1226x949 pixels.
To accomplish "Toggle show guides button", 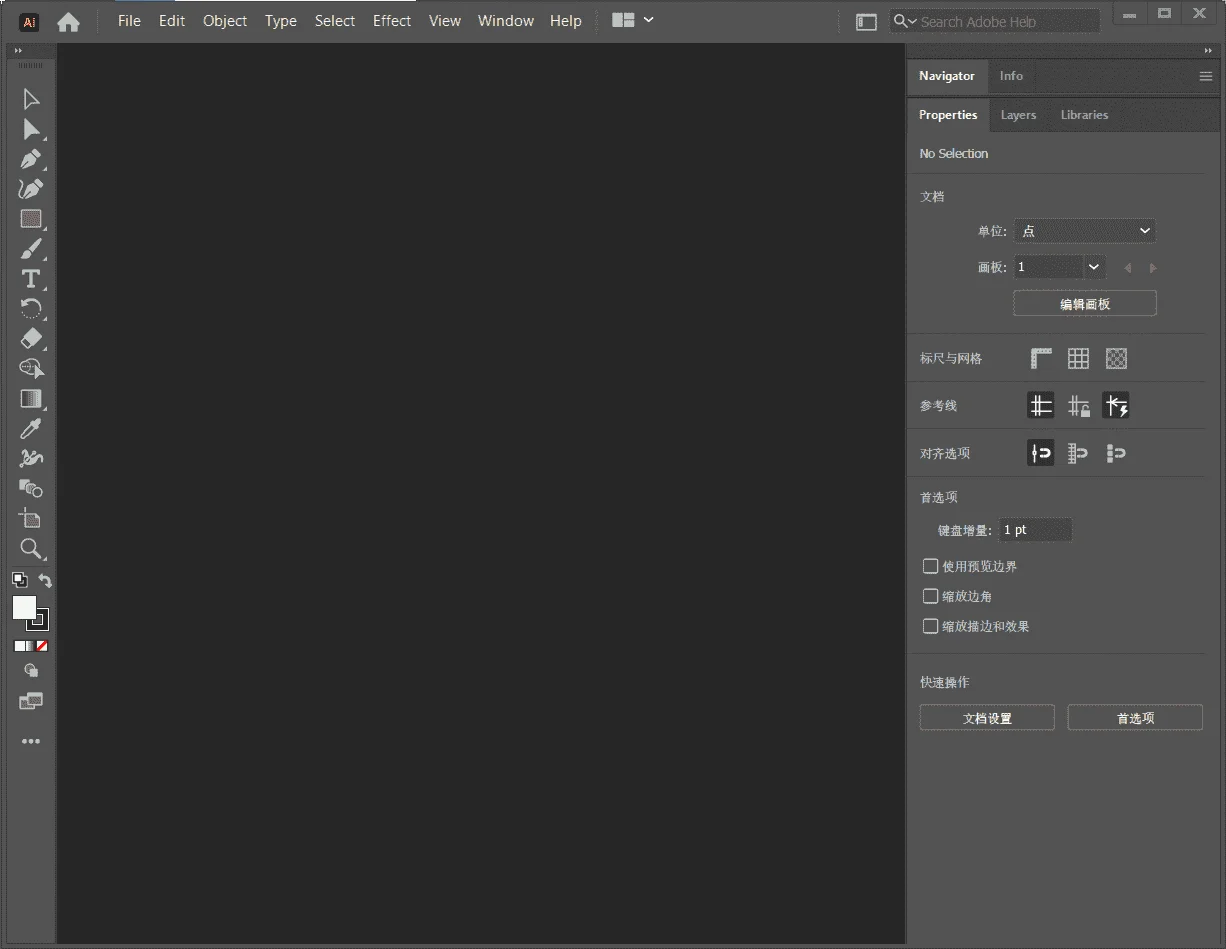I will pyautogui.click(x=1041, y=405).
